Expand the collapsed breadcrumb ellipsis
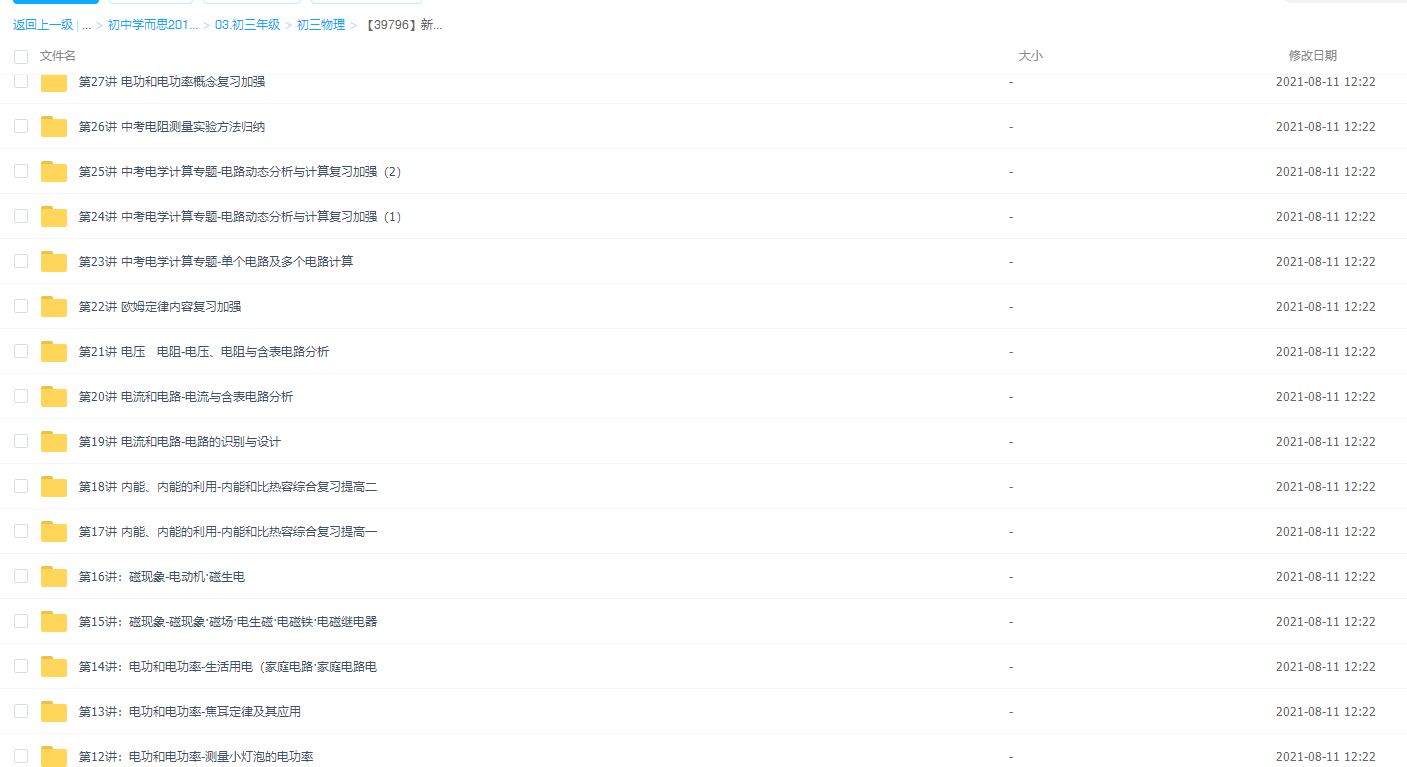The image size is (1407, 767). (x=86, y=25)
